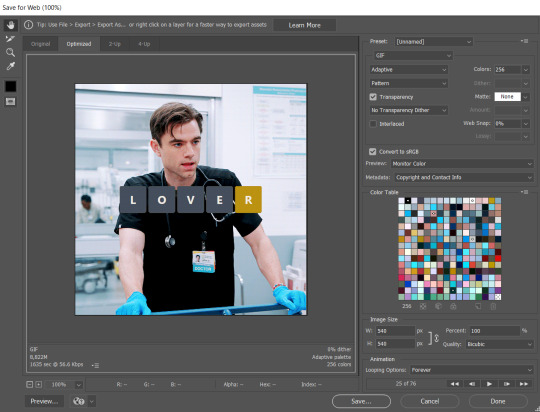The image size is (540, 412).
Task: Select the Zoom tool
Action: (x=10, y=52)
